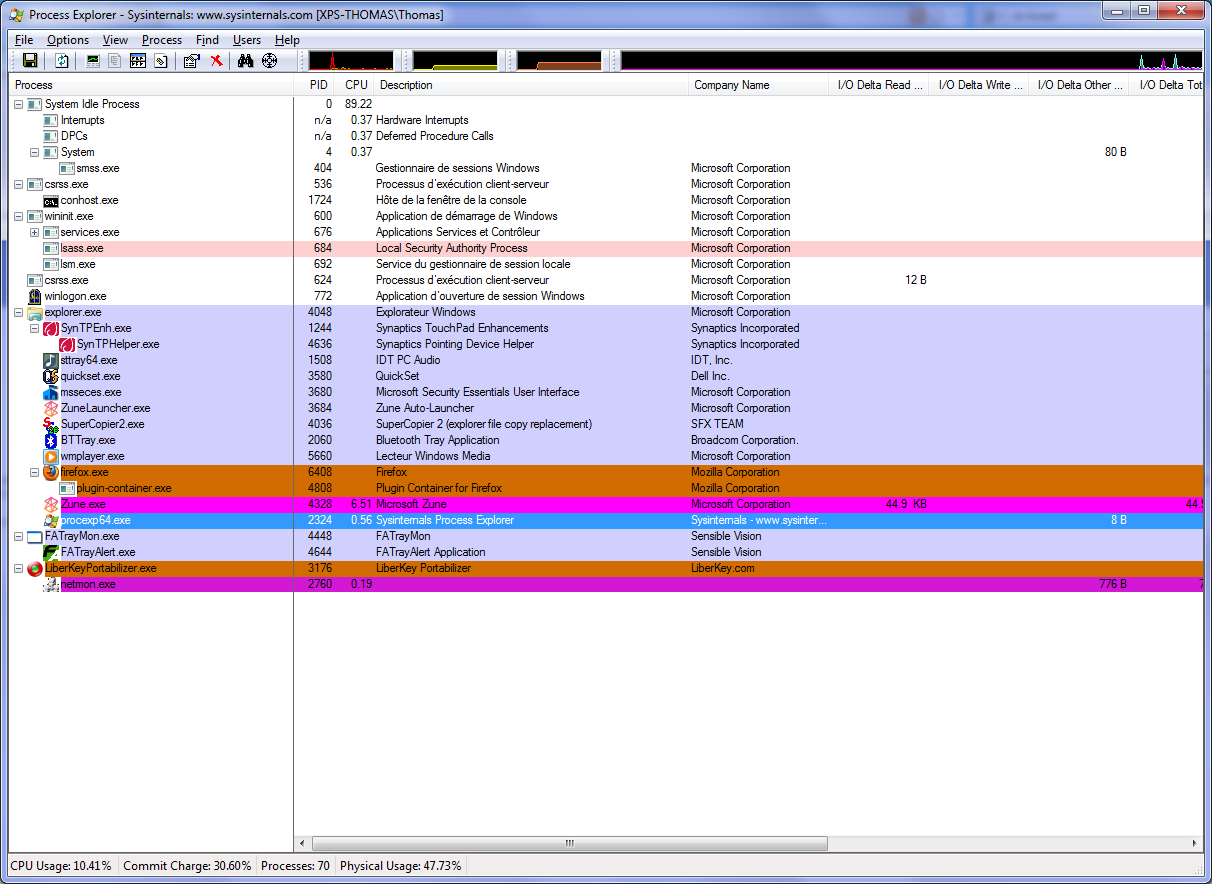Open System Information graph icon in toolbar
The image size is (1212, 884).
[93, 61]
